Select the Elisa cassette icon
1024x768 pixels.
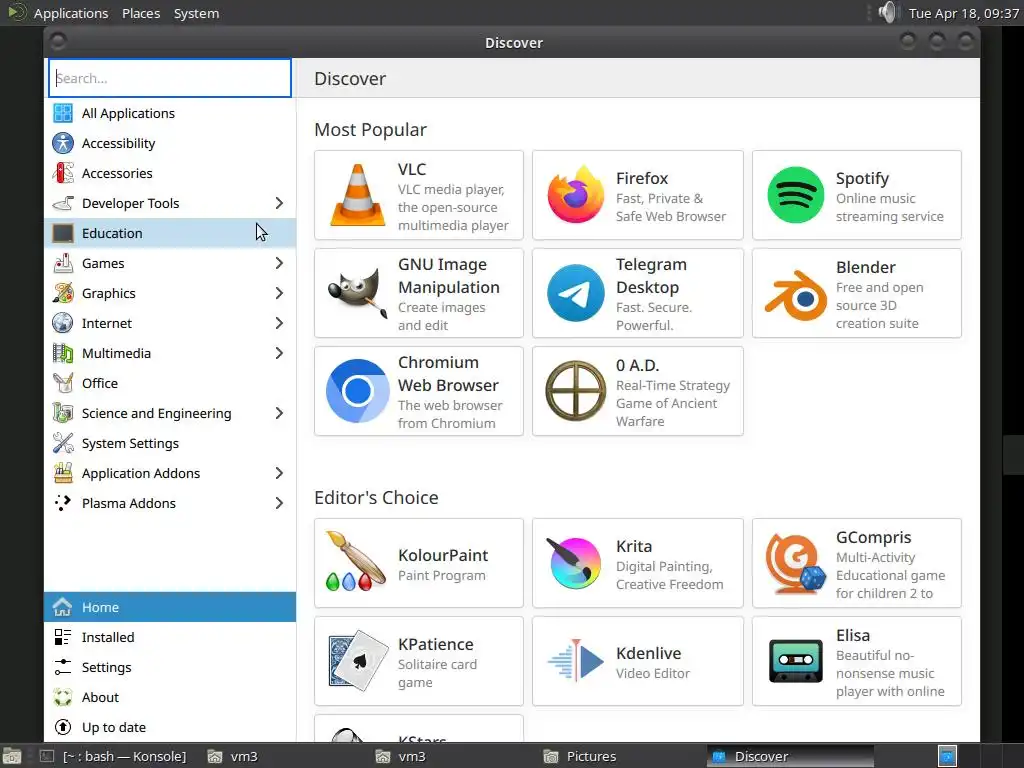795,661
